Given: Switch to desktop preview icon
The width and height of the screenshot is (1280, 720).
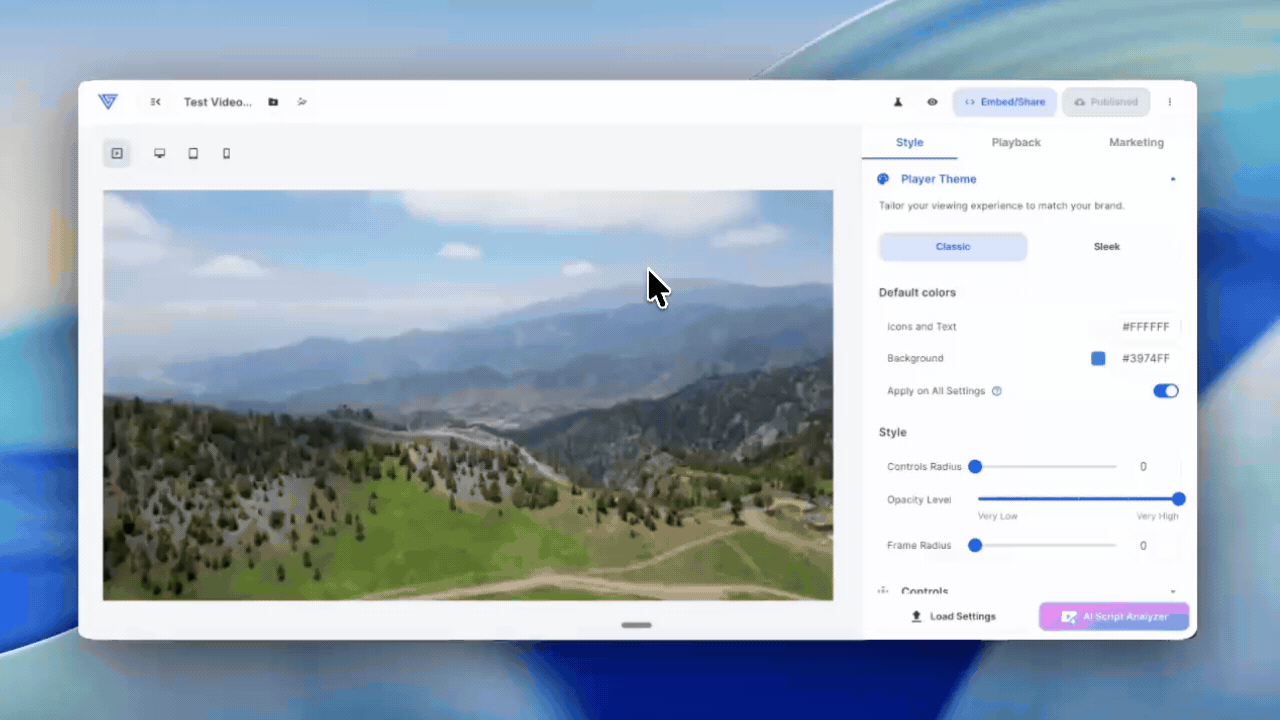Looking at the screenshot, I should click(159, 153).
